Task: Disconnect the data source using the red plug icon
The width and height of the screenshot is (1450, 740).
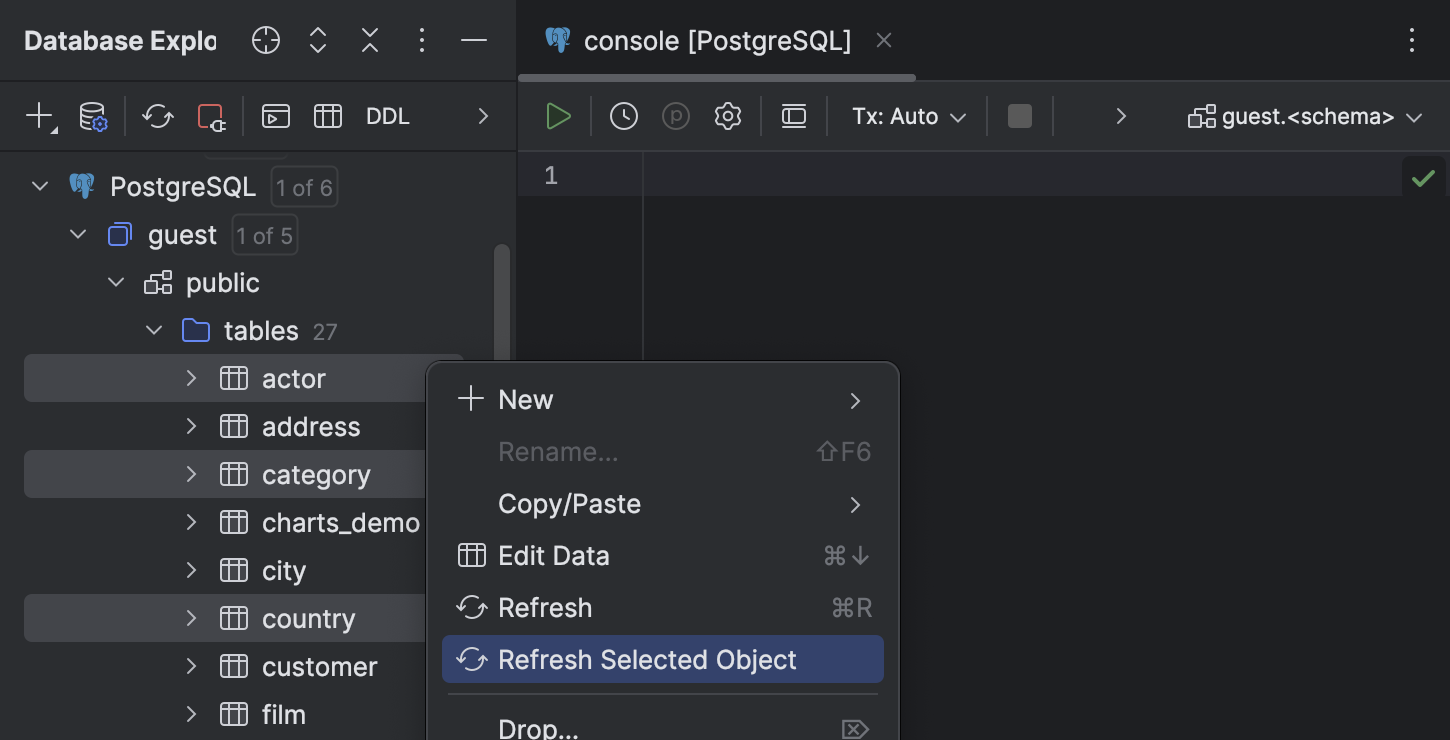Action: click(211, 116)
